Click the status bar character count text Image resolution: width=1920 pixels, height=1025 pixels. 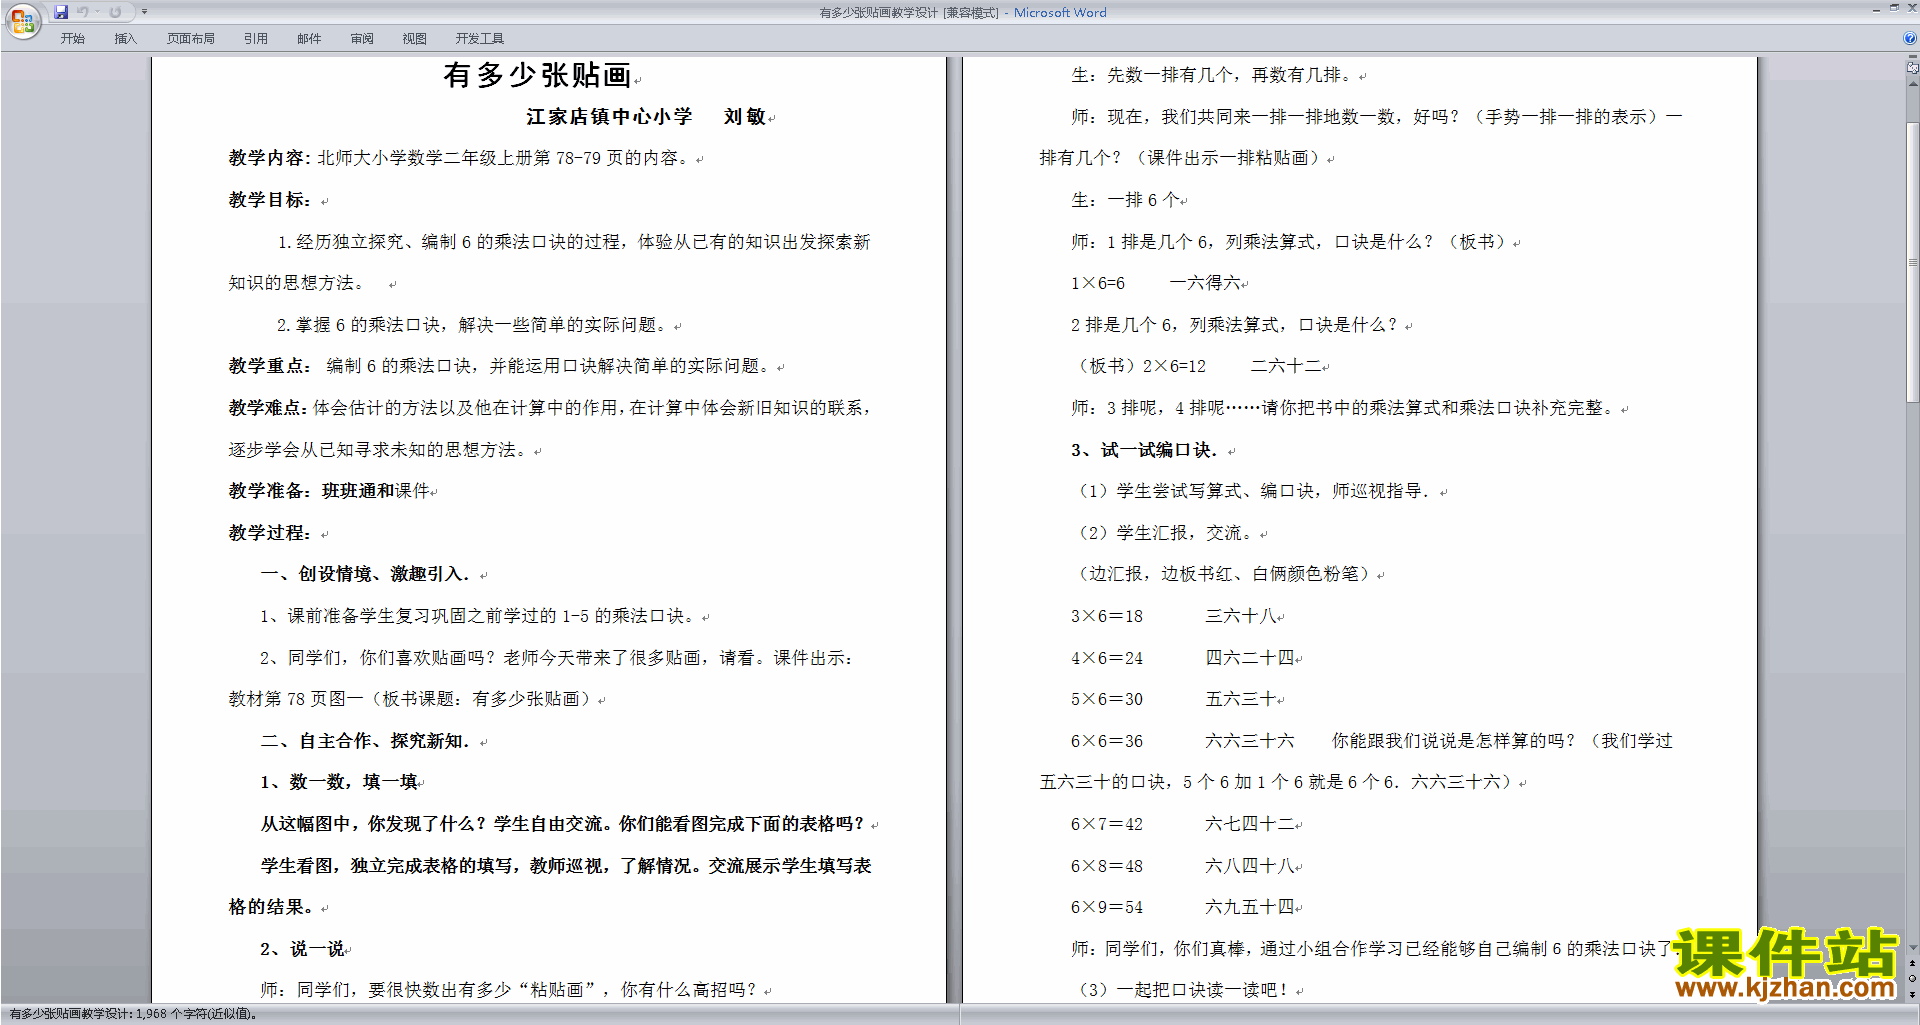[x=133, y=1014]
